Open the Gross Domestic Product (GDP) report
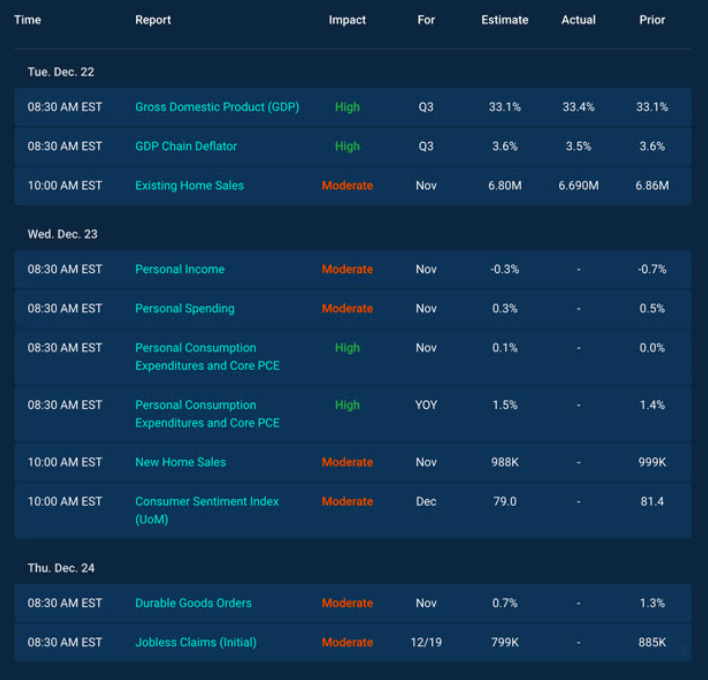This screenshot has width=708, height=680. click(x=217, y=107)
